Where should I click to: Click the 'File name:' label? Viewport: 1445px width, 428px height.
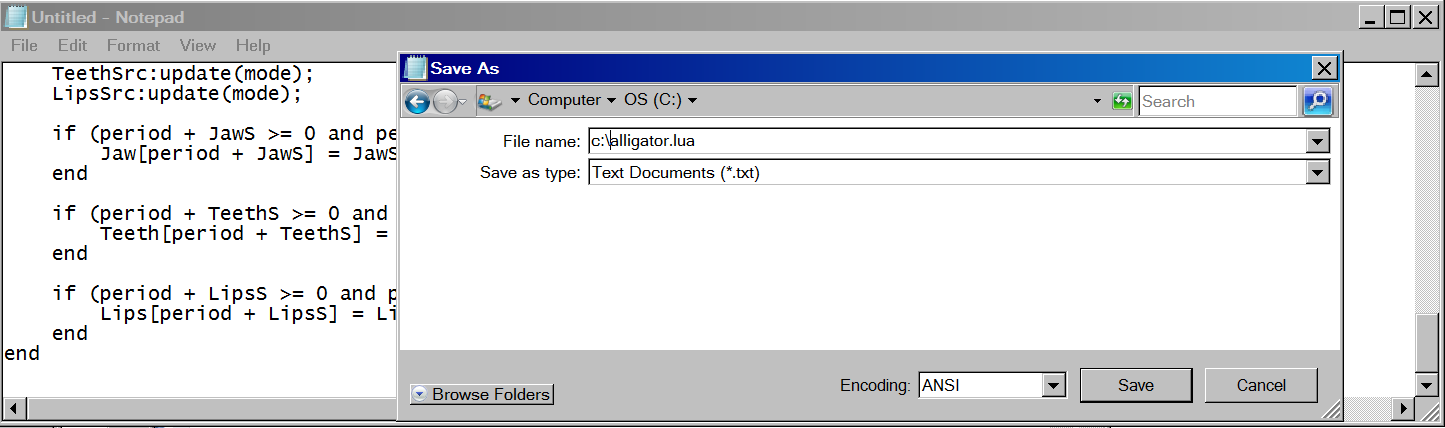click(x=542, y=141)
